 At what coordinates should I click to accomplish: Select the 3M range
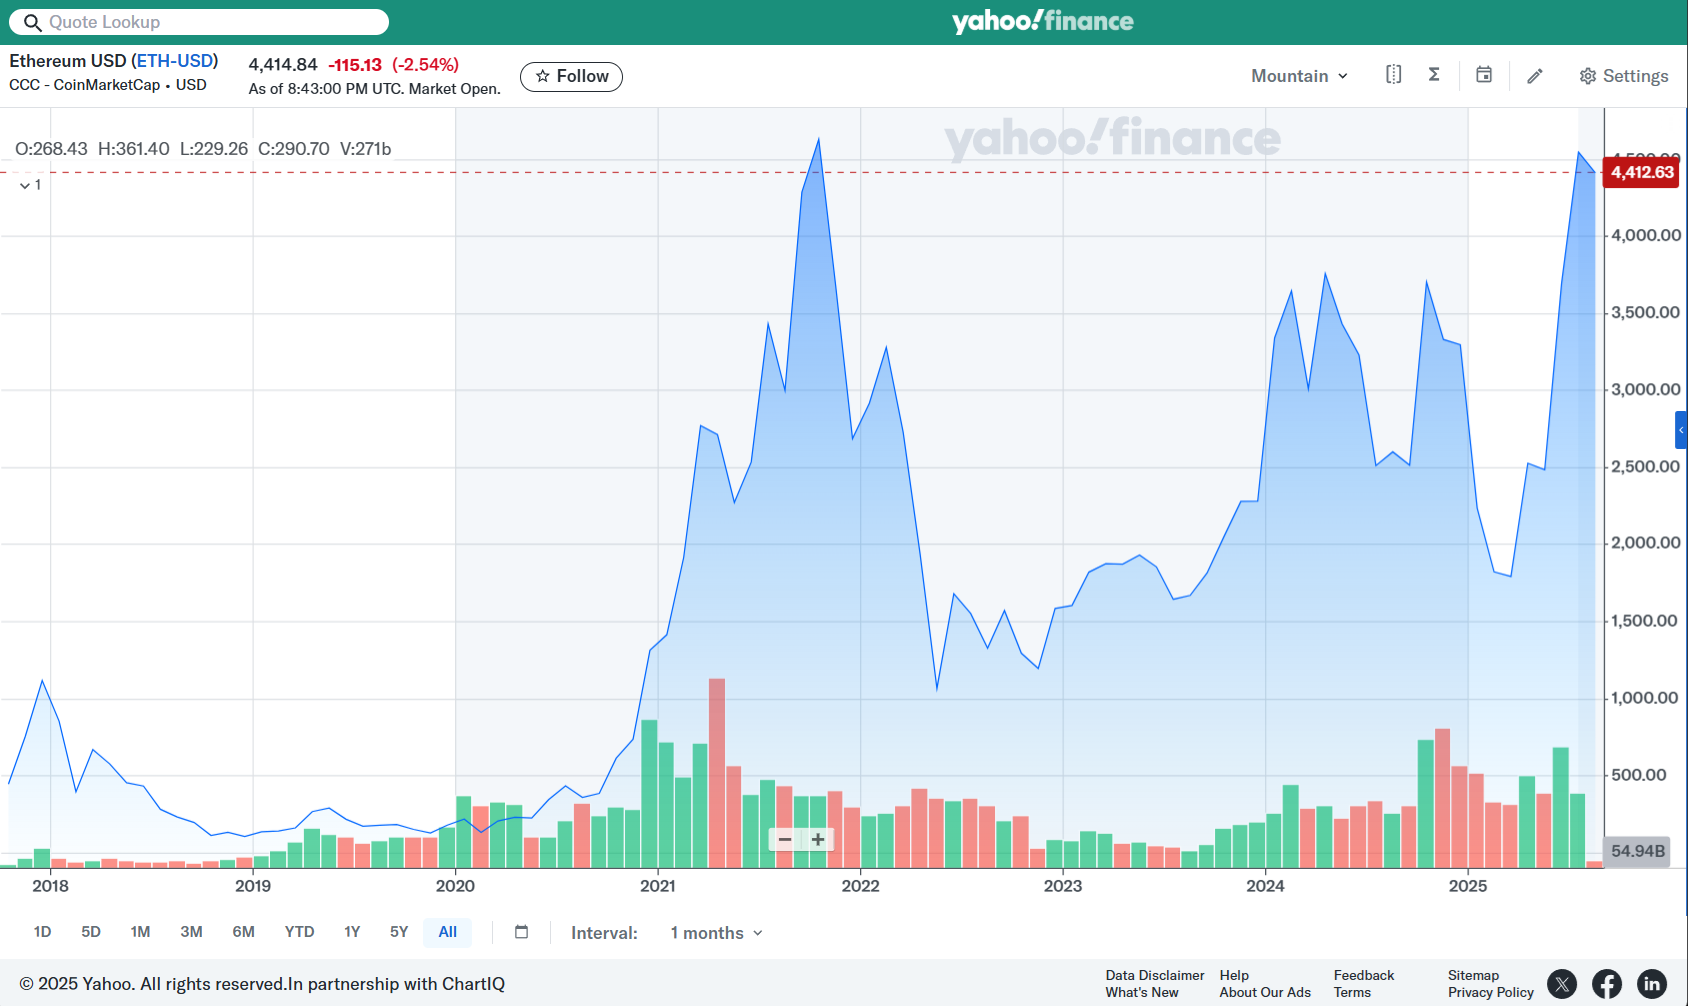pos(191,932)
